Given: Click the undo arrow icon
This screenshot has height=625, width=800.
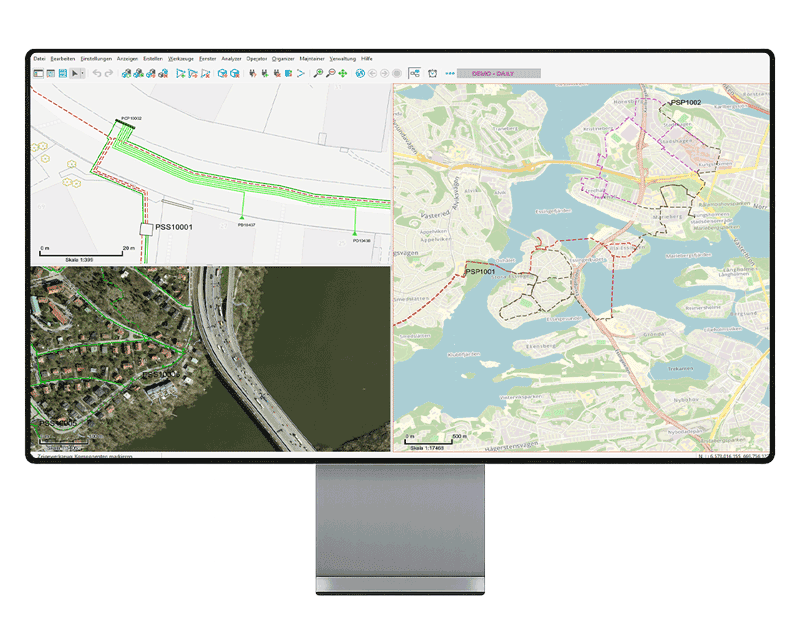Looking at the screenshot, I should 96,73.
